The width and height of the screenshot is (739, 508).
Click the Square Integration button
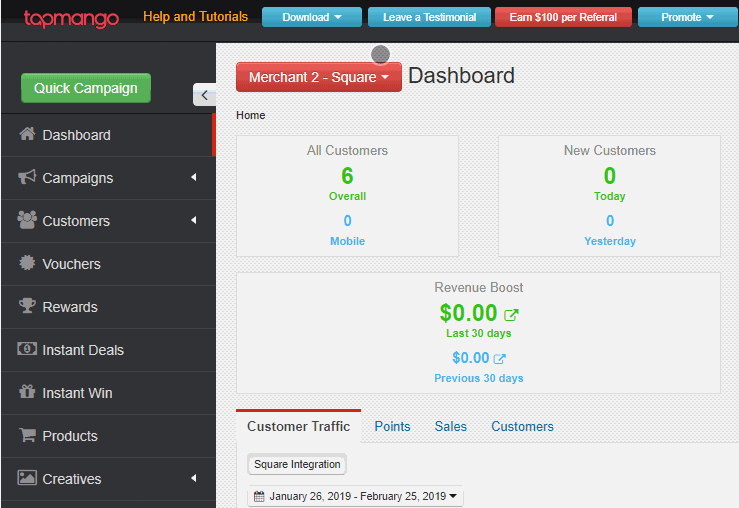(x=297, y=464)
